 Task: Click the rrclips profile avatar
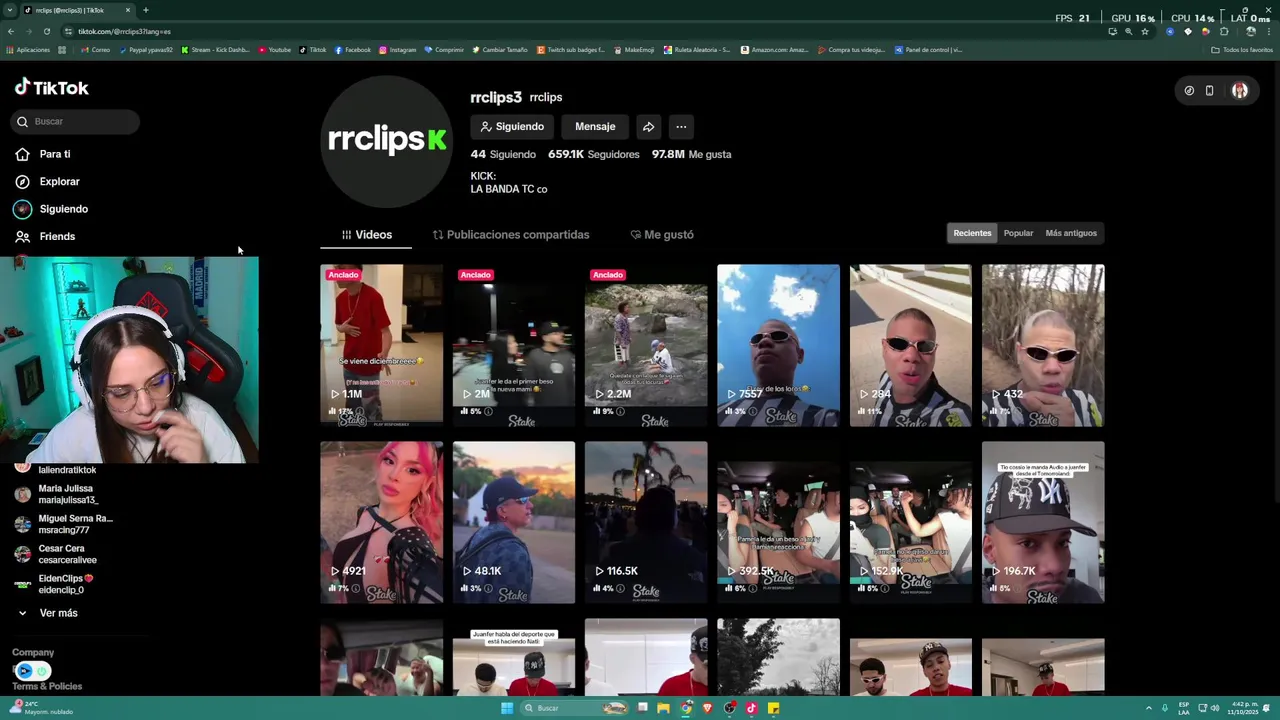(387, 141)
